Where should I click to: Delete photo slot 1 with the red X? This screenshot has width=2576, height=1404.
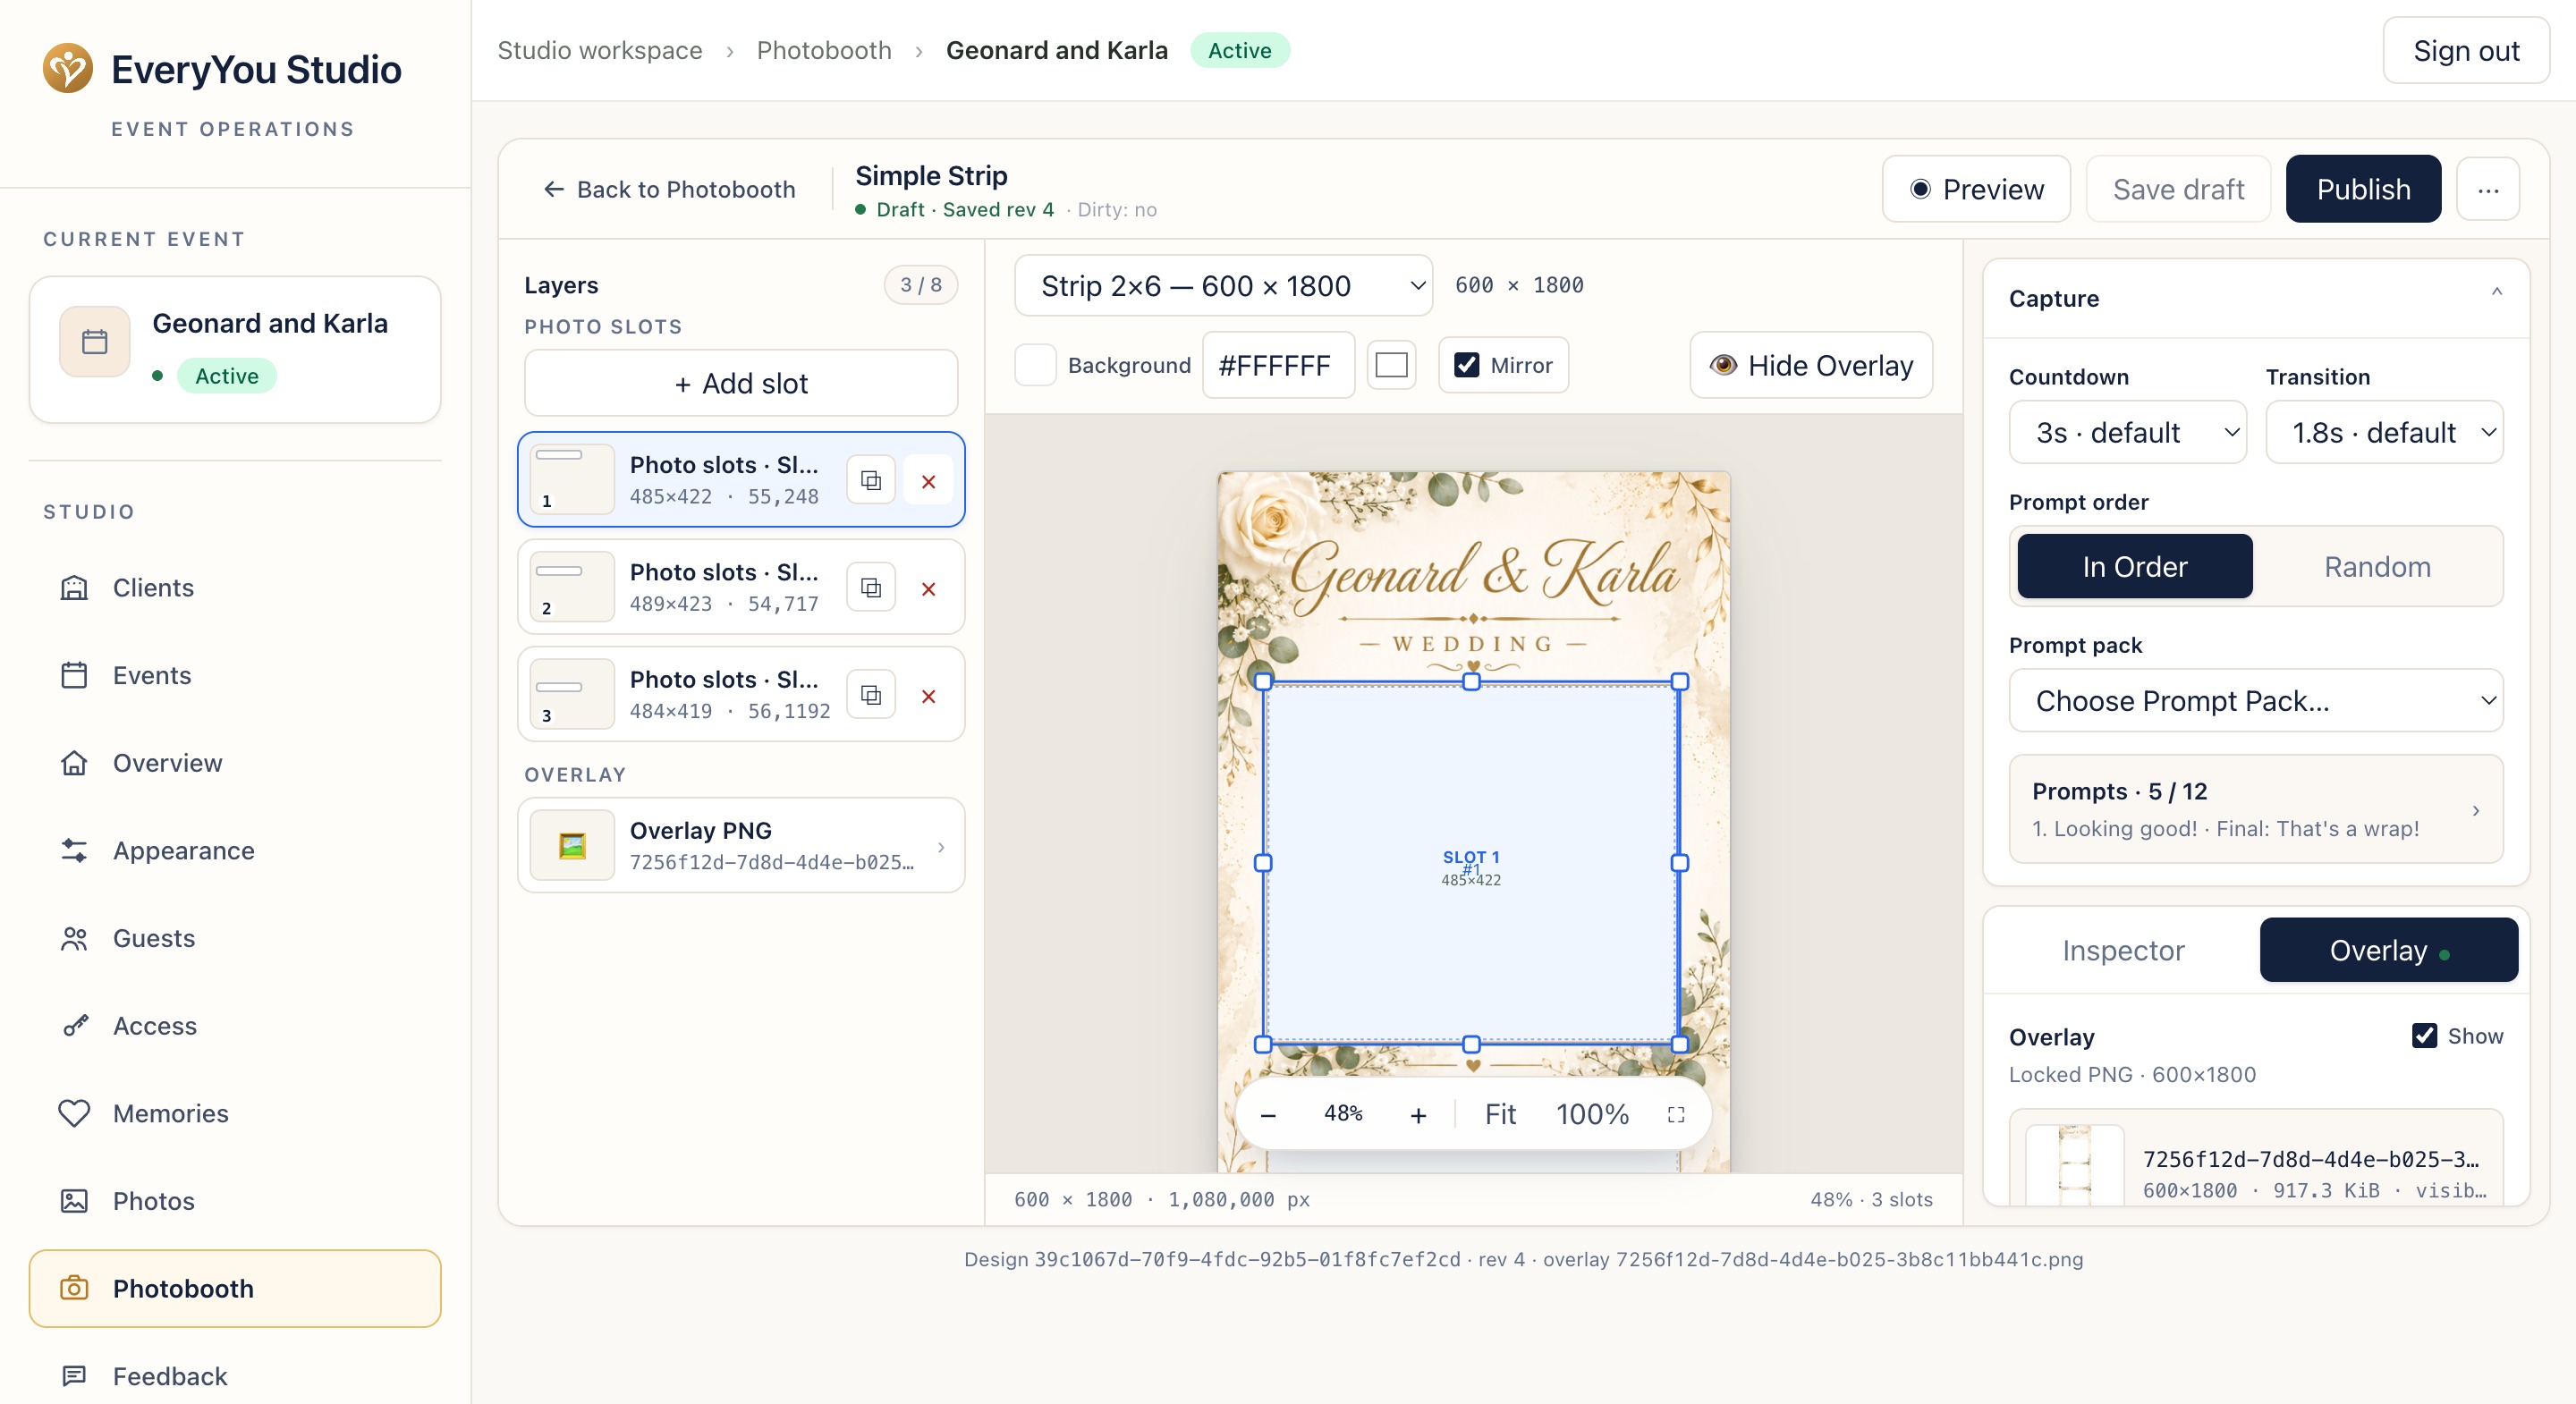pos(929,481)
